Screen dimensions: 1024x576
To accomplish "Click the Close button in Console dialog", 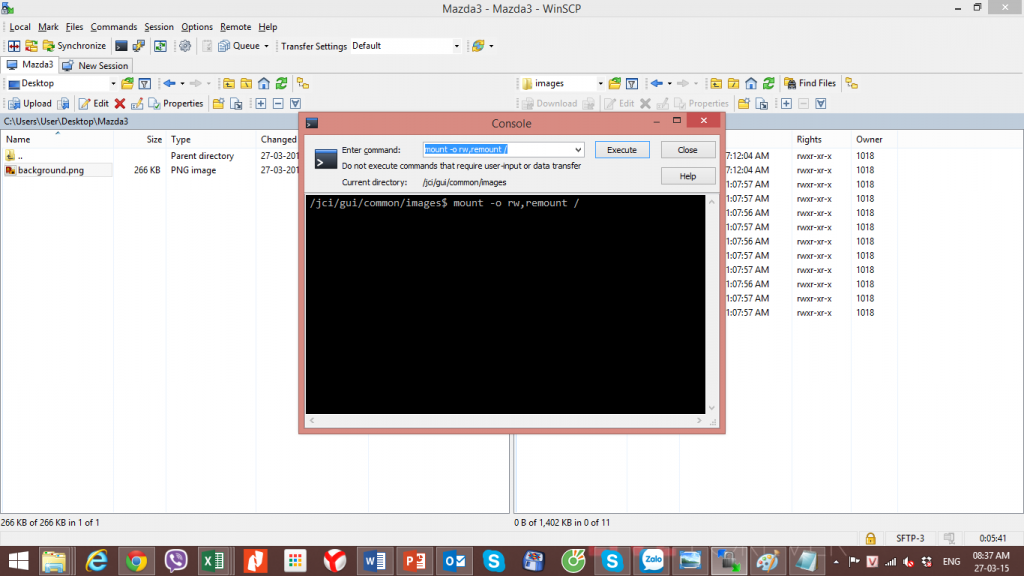I will tap(687, 150).
